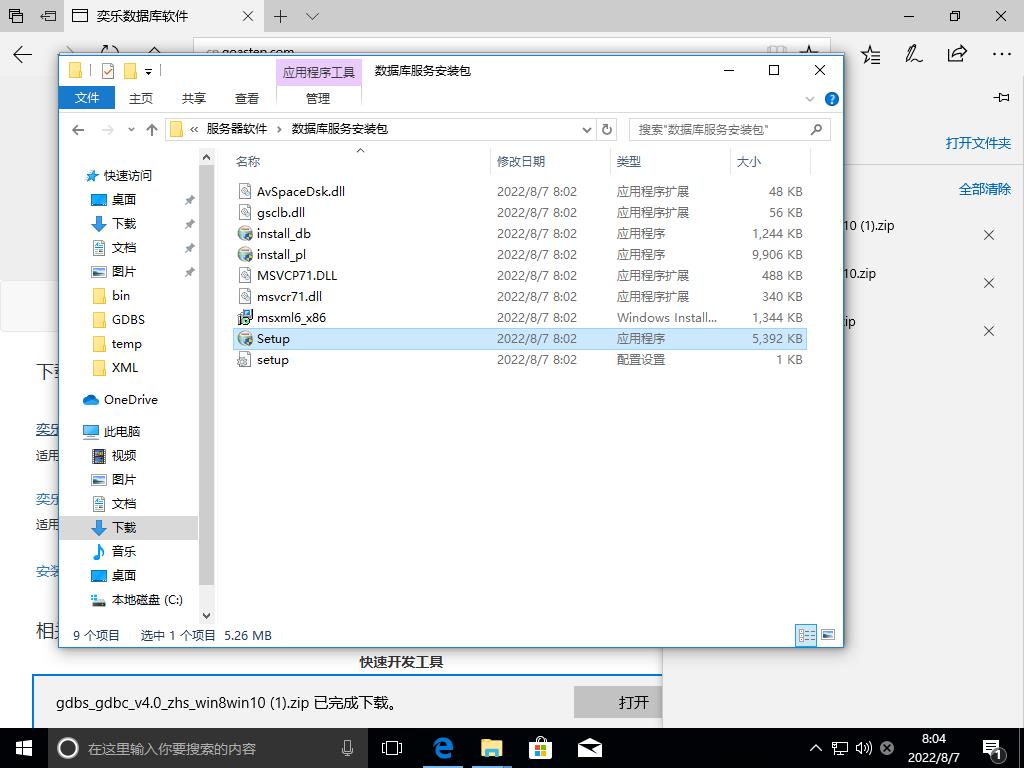Switch to large icons view in status bar

coord(828,635)
